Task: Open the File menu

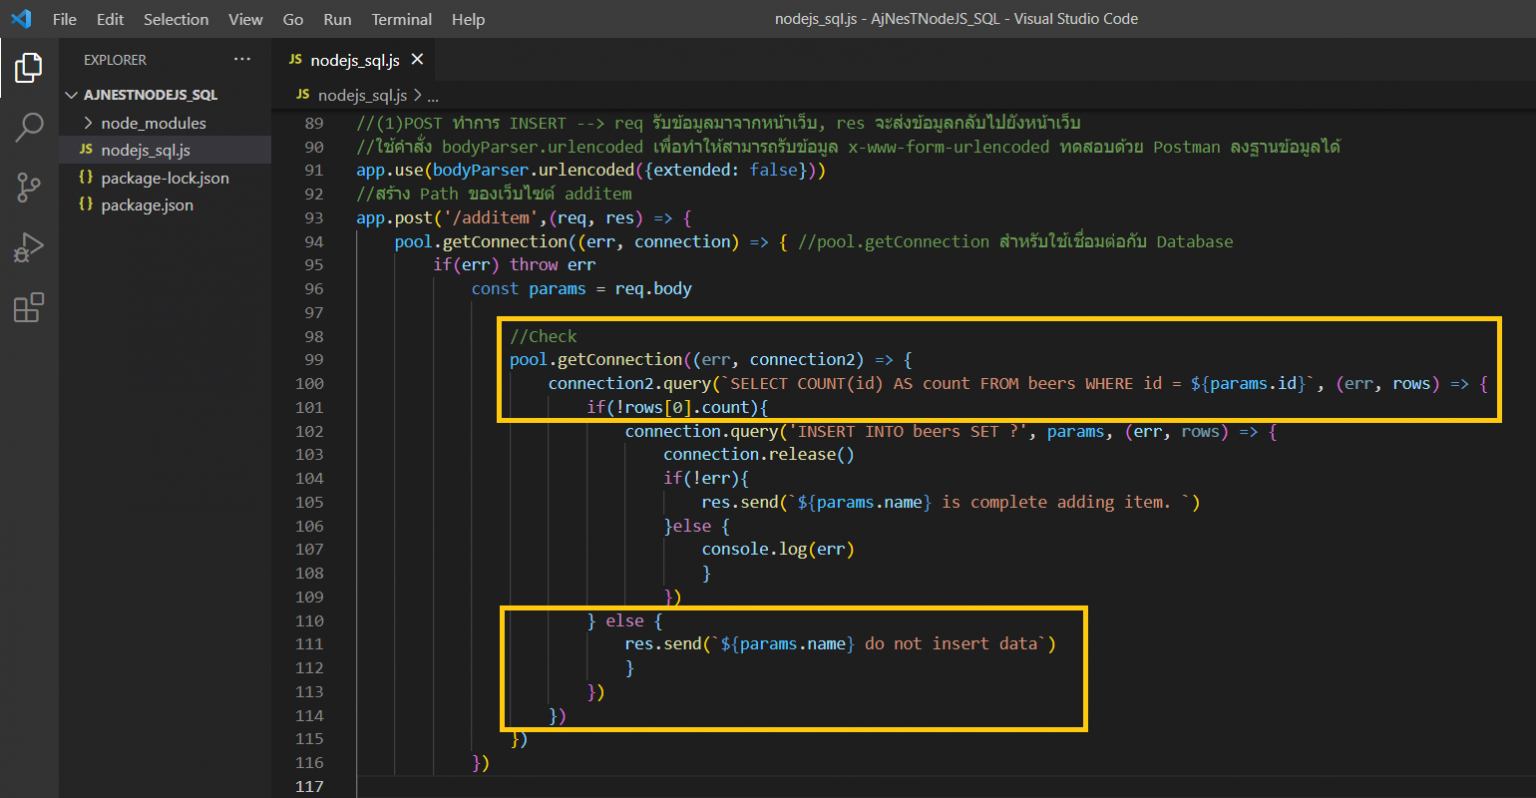Action: (64, 19)
